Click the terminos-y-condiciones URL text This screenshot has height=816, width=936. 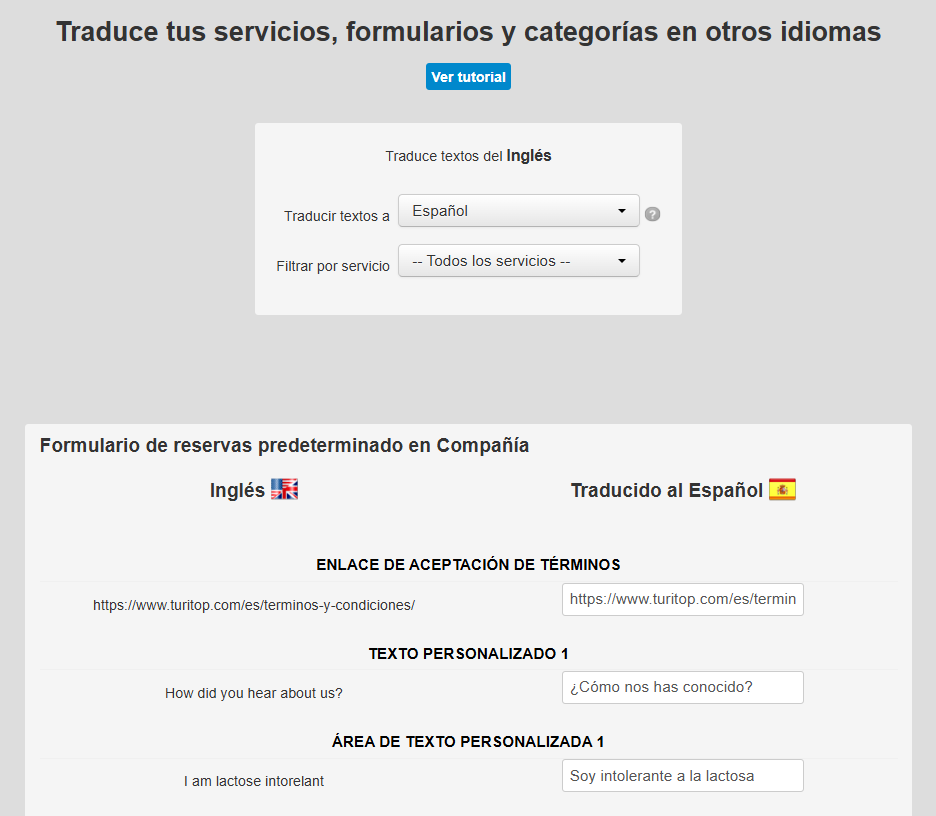tap(254, 605)
